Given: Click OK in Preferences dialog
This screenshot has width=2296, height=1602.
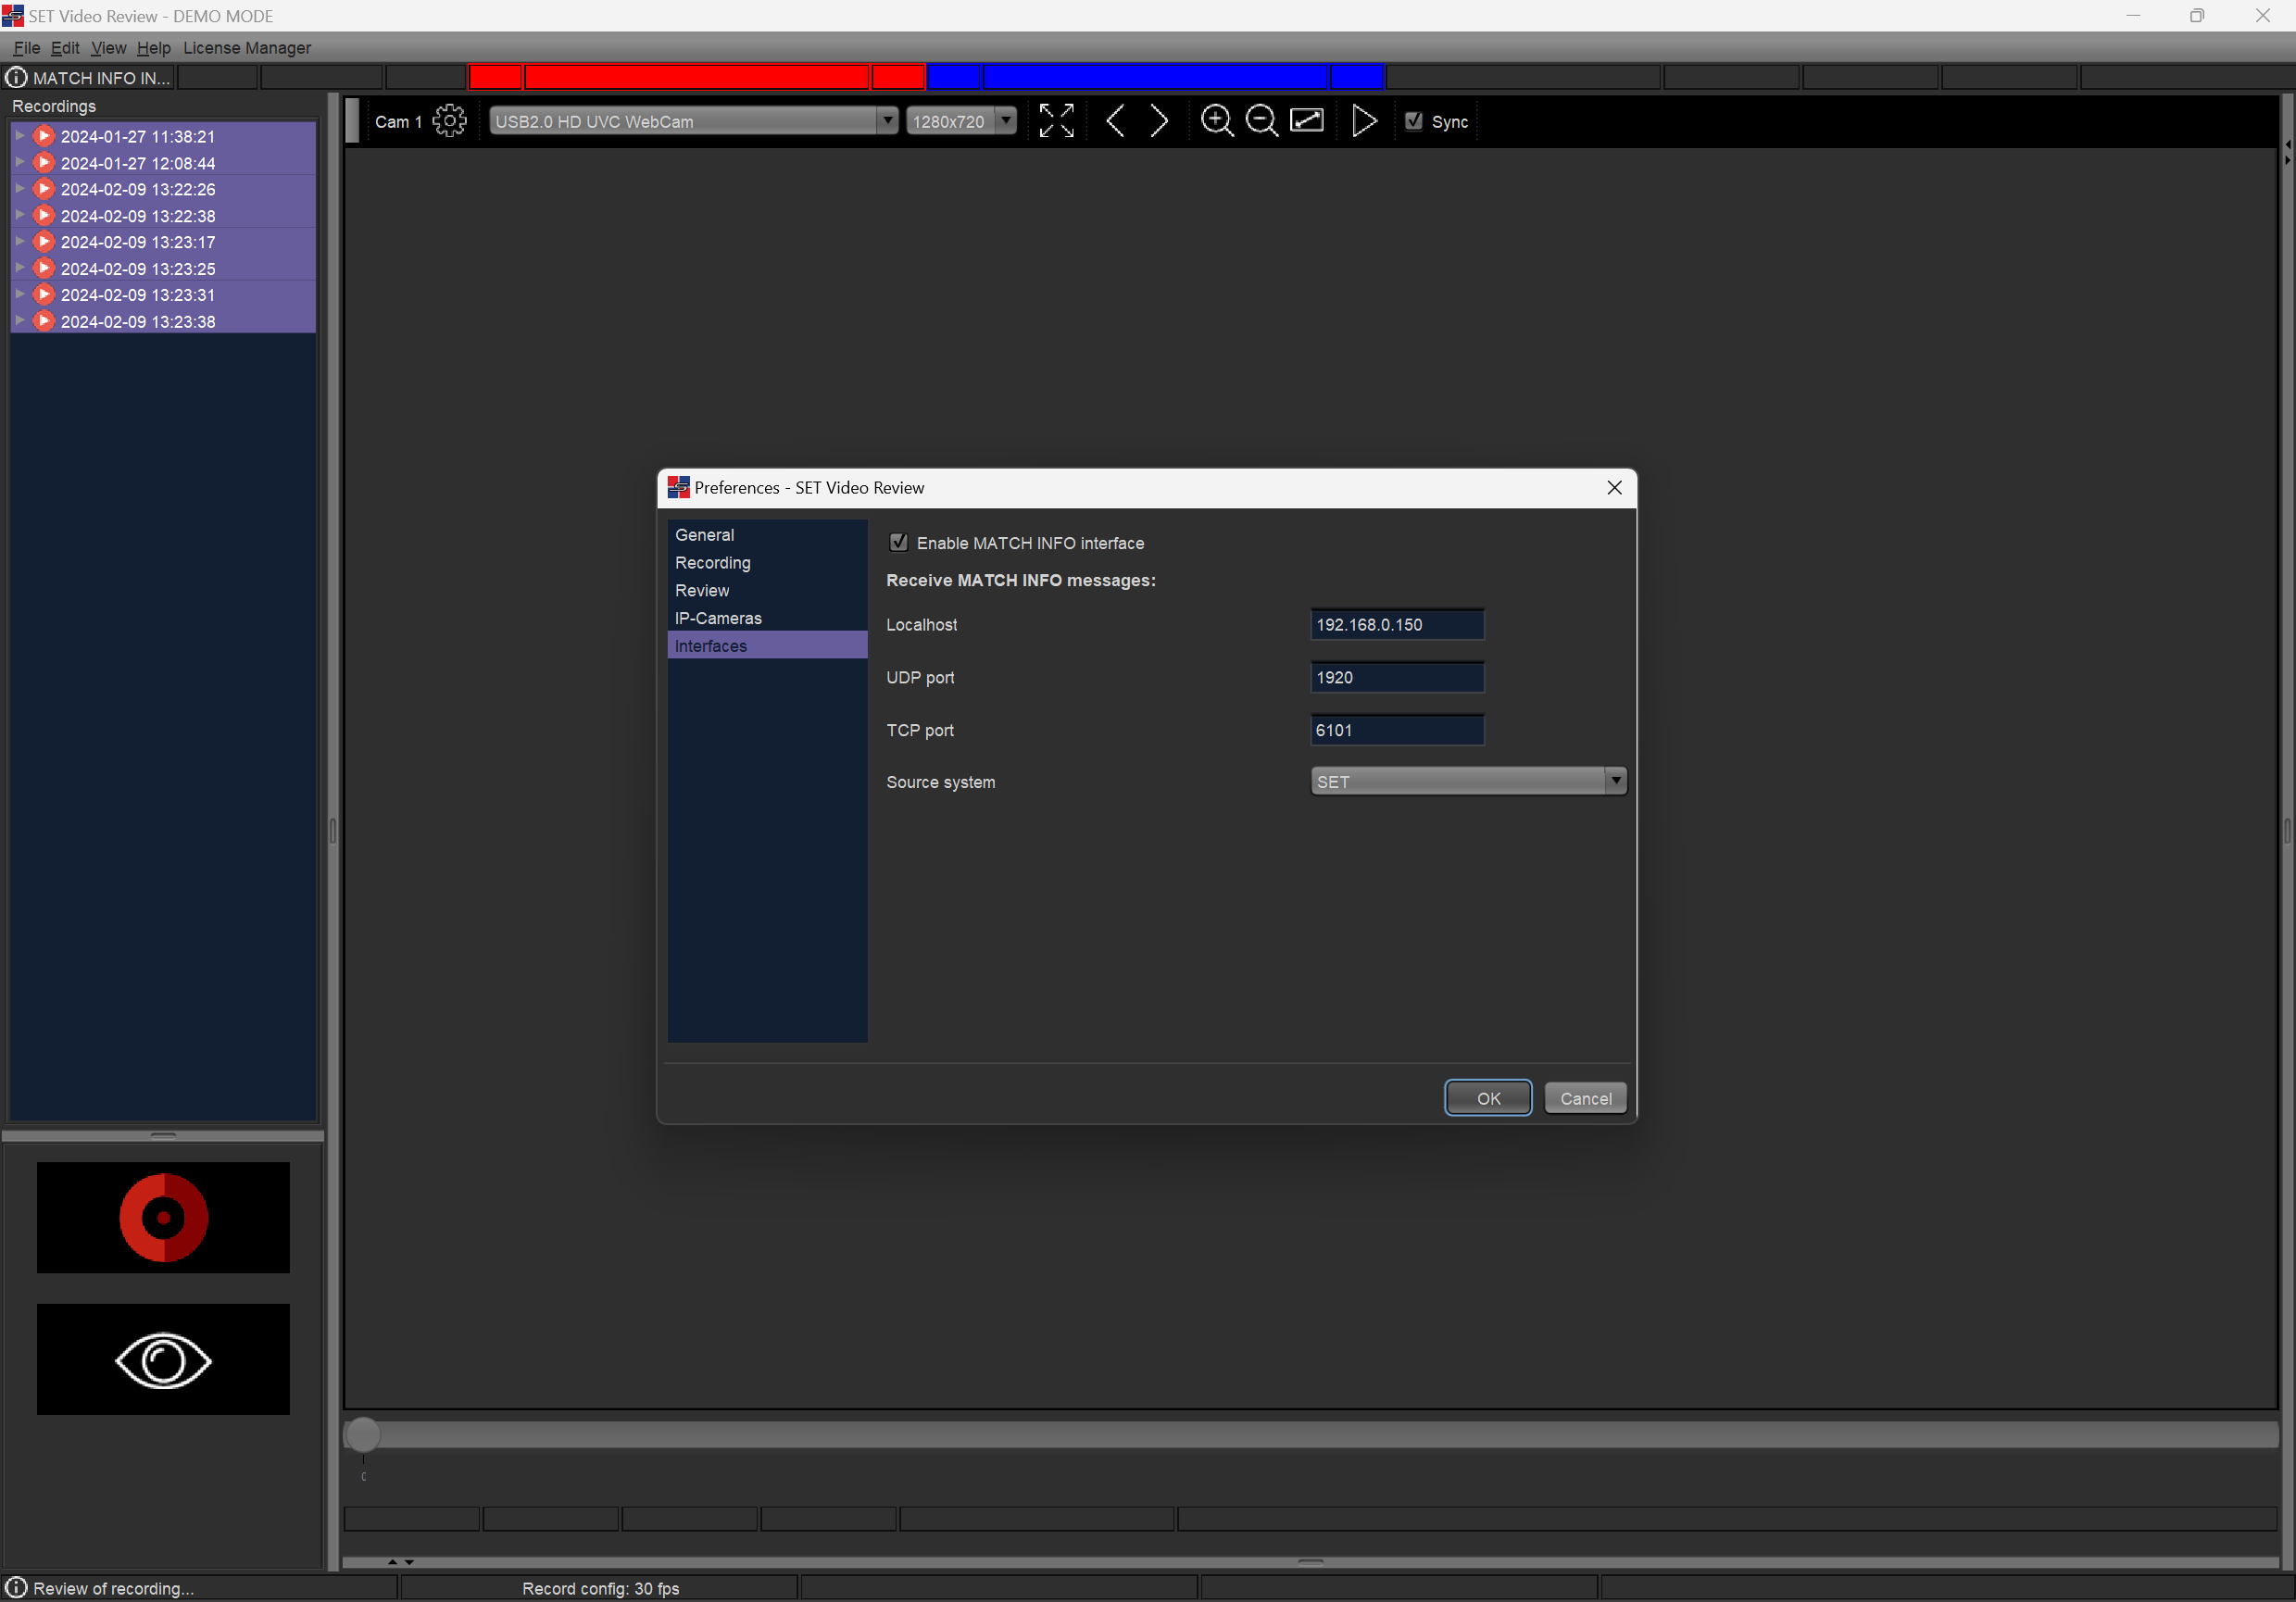Looking at the screenshot, I should pos(1487,1098).
